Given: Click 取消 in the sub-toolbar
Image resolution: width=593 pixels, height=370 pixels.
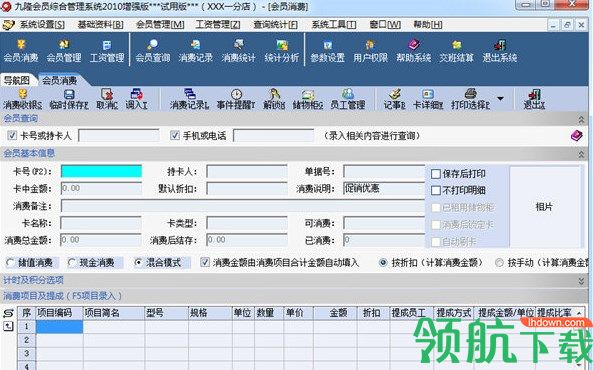Looking at the screenshot, I should tap(107, 99).
